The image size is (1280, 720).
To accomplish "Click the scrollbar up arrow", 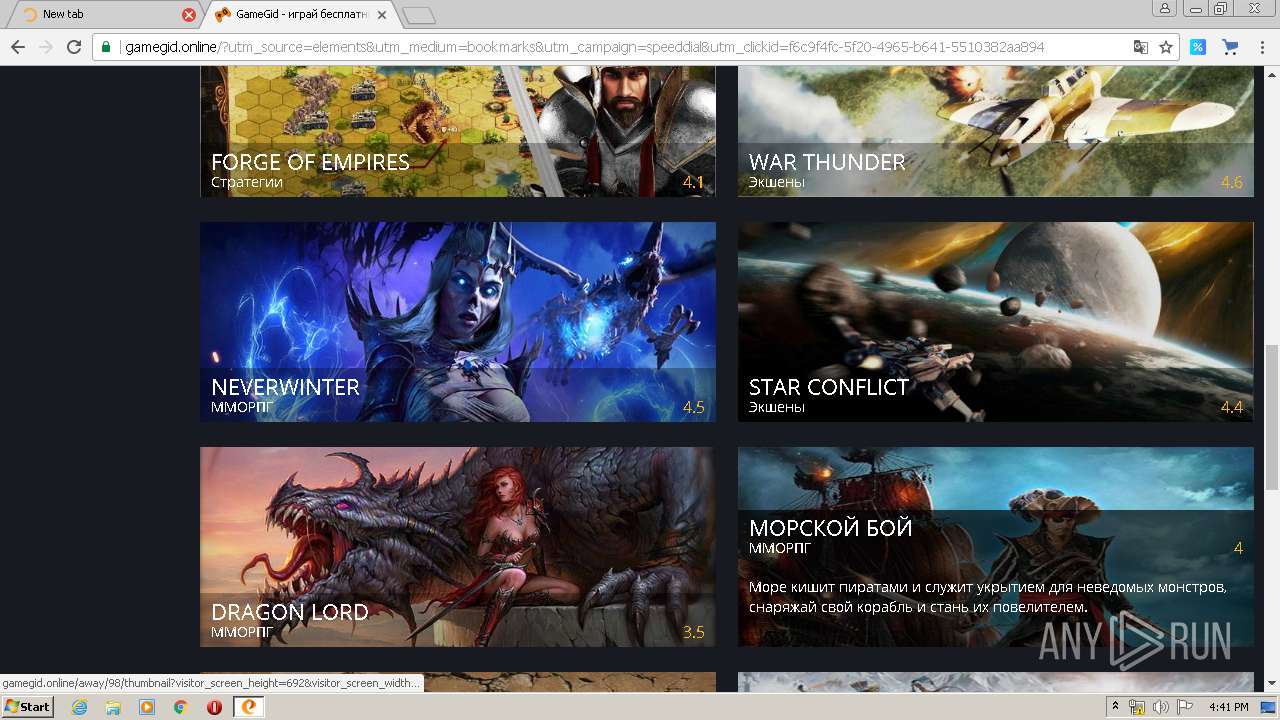I will (x=1271, y=74).
